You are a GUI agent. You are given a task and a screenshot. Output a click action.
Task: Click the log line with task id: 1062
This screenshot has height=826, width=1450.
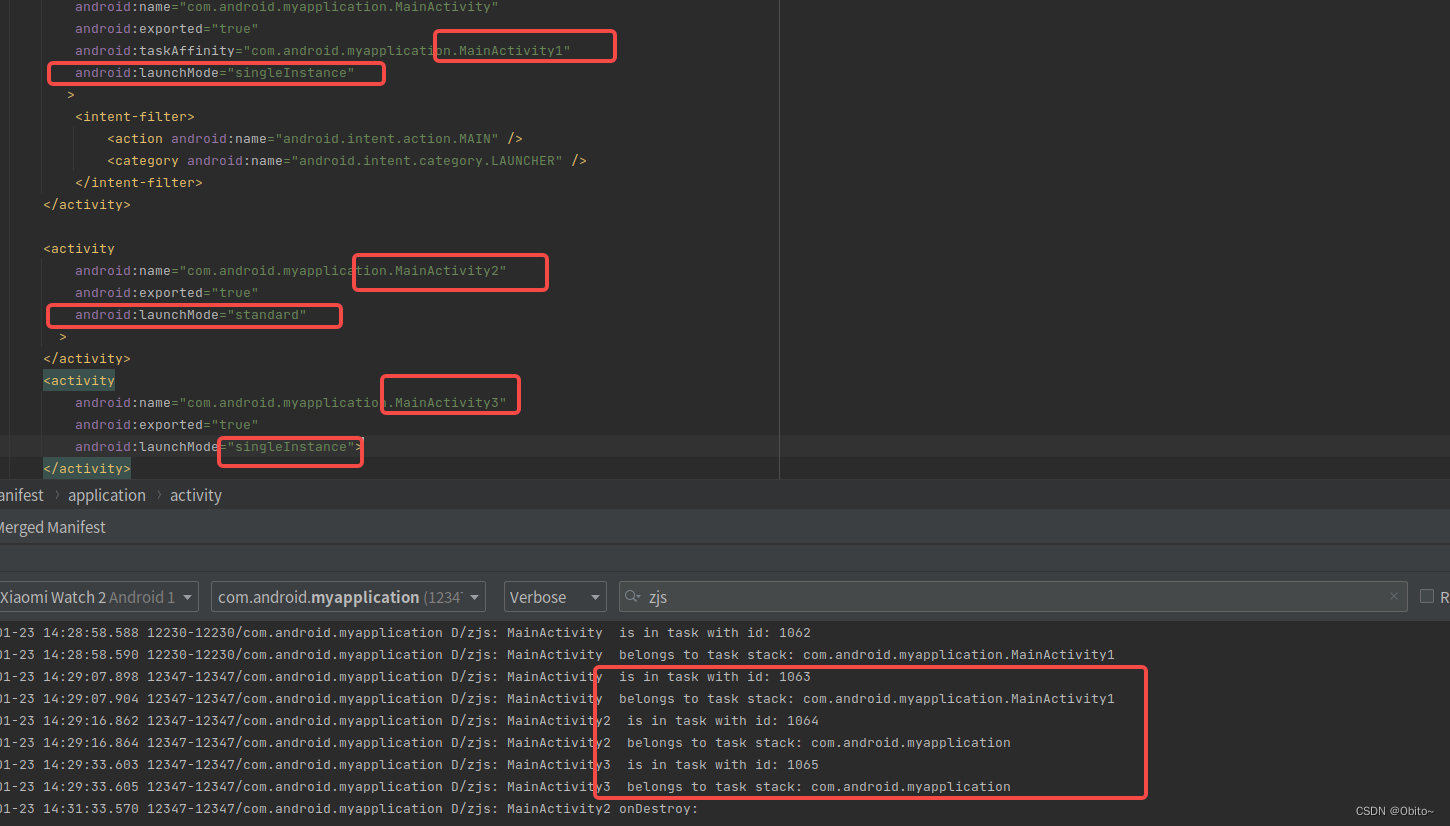tap(405, 633)
